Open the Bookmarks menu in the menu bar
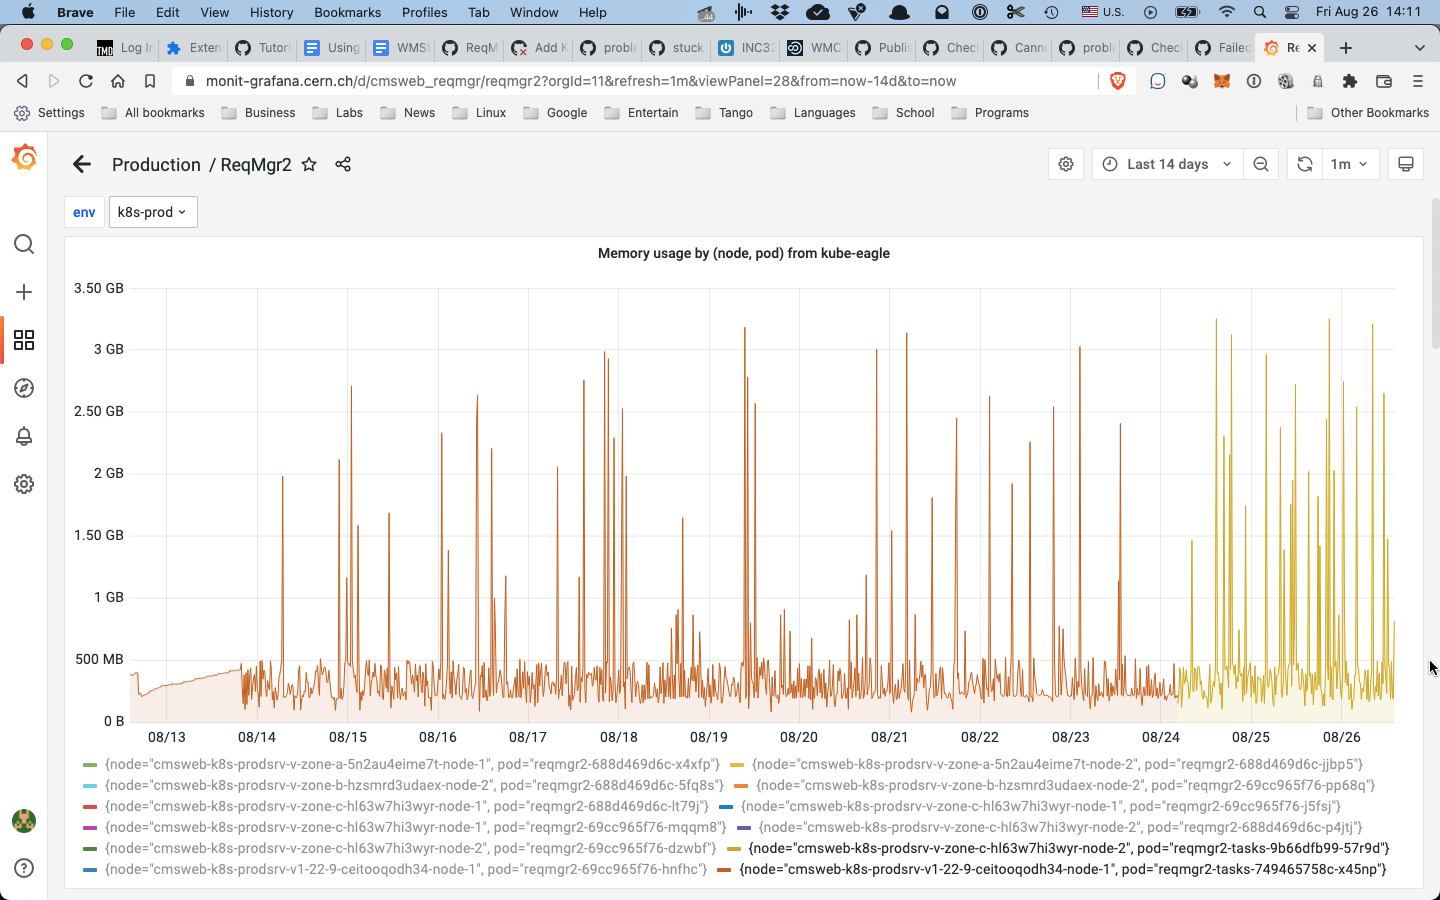 click(x=347, y=12)
